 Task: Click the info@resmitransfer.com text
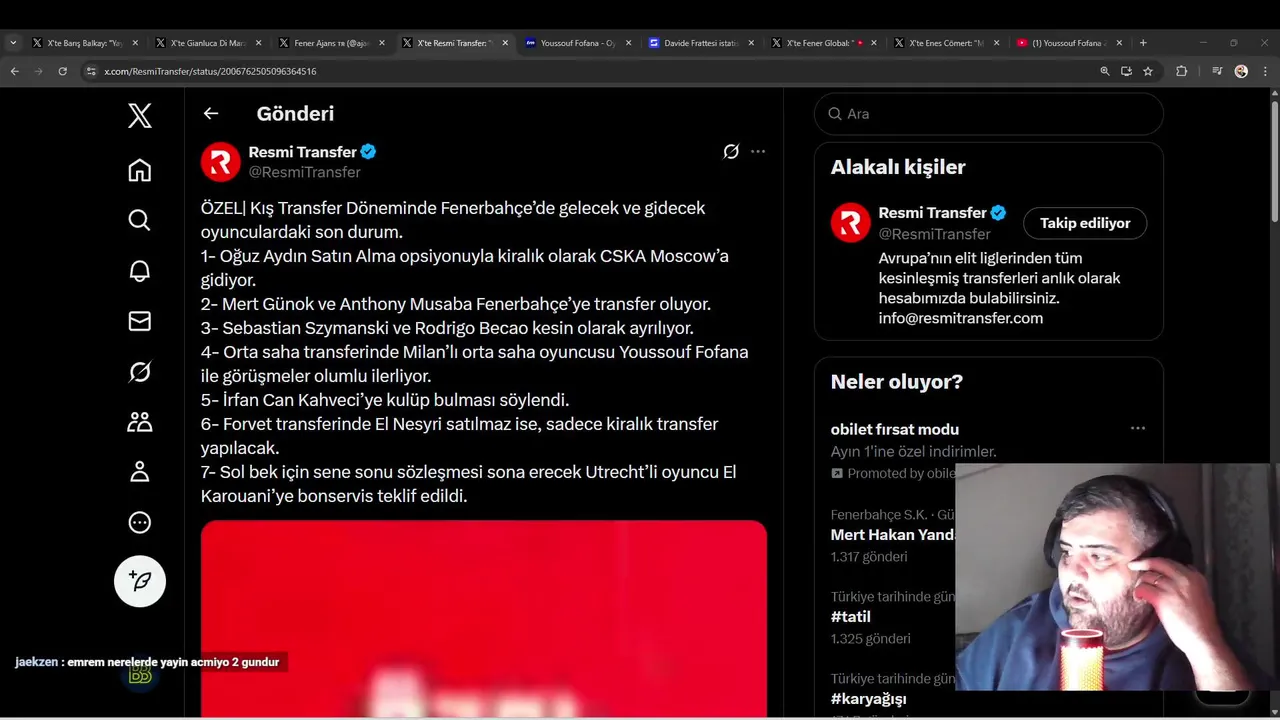(961, 318)
